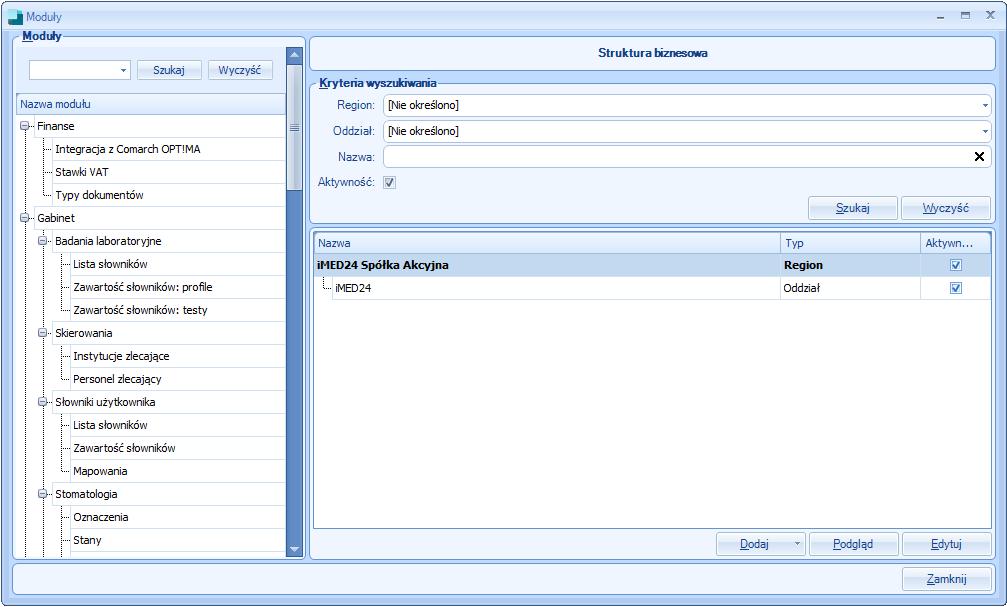Select the Słowniki użytkownika tree label
The width and height of the screenshot is (1007, 607).
pyautogui.click(x=105, y=402)
